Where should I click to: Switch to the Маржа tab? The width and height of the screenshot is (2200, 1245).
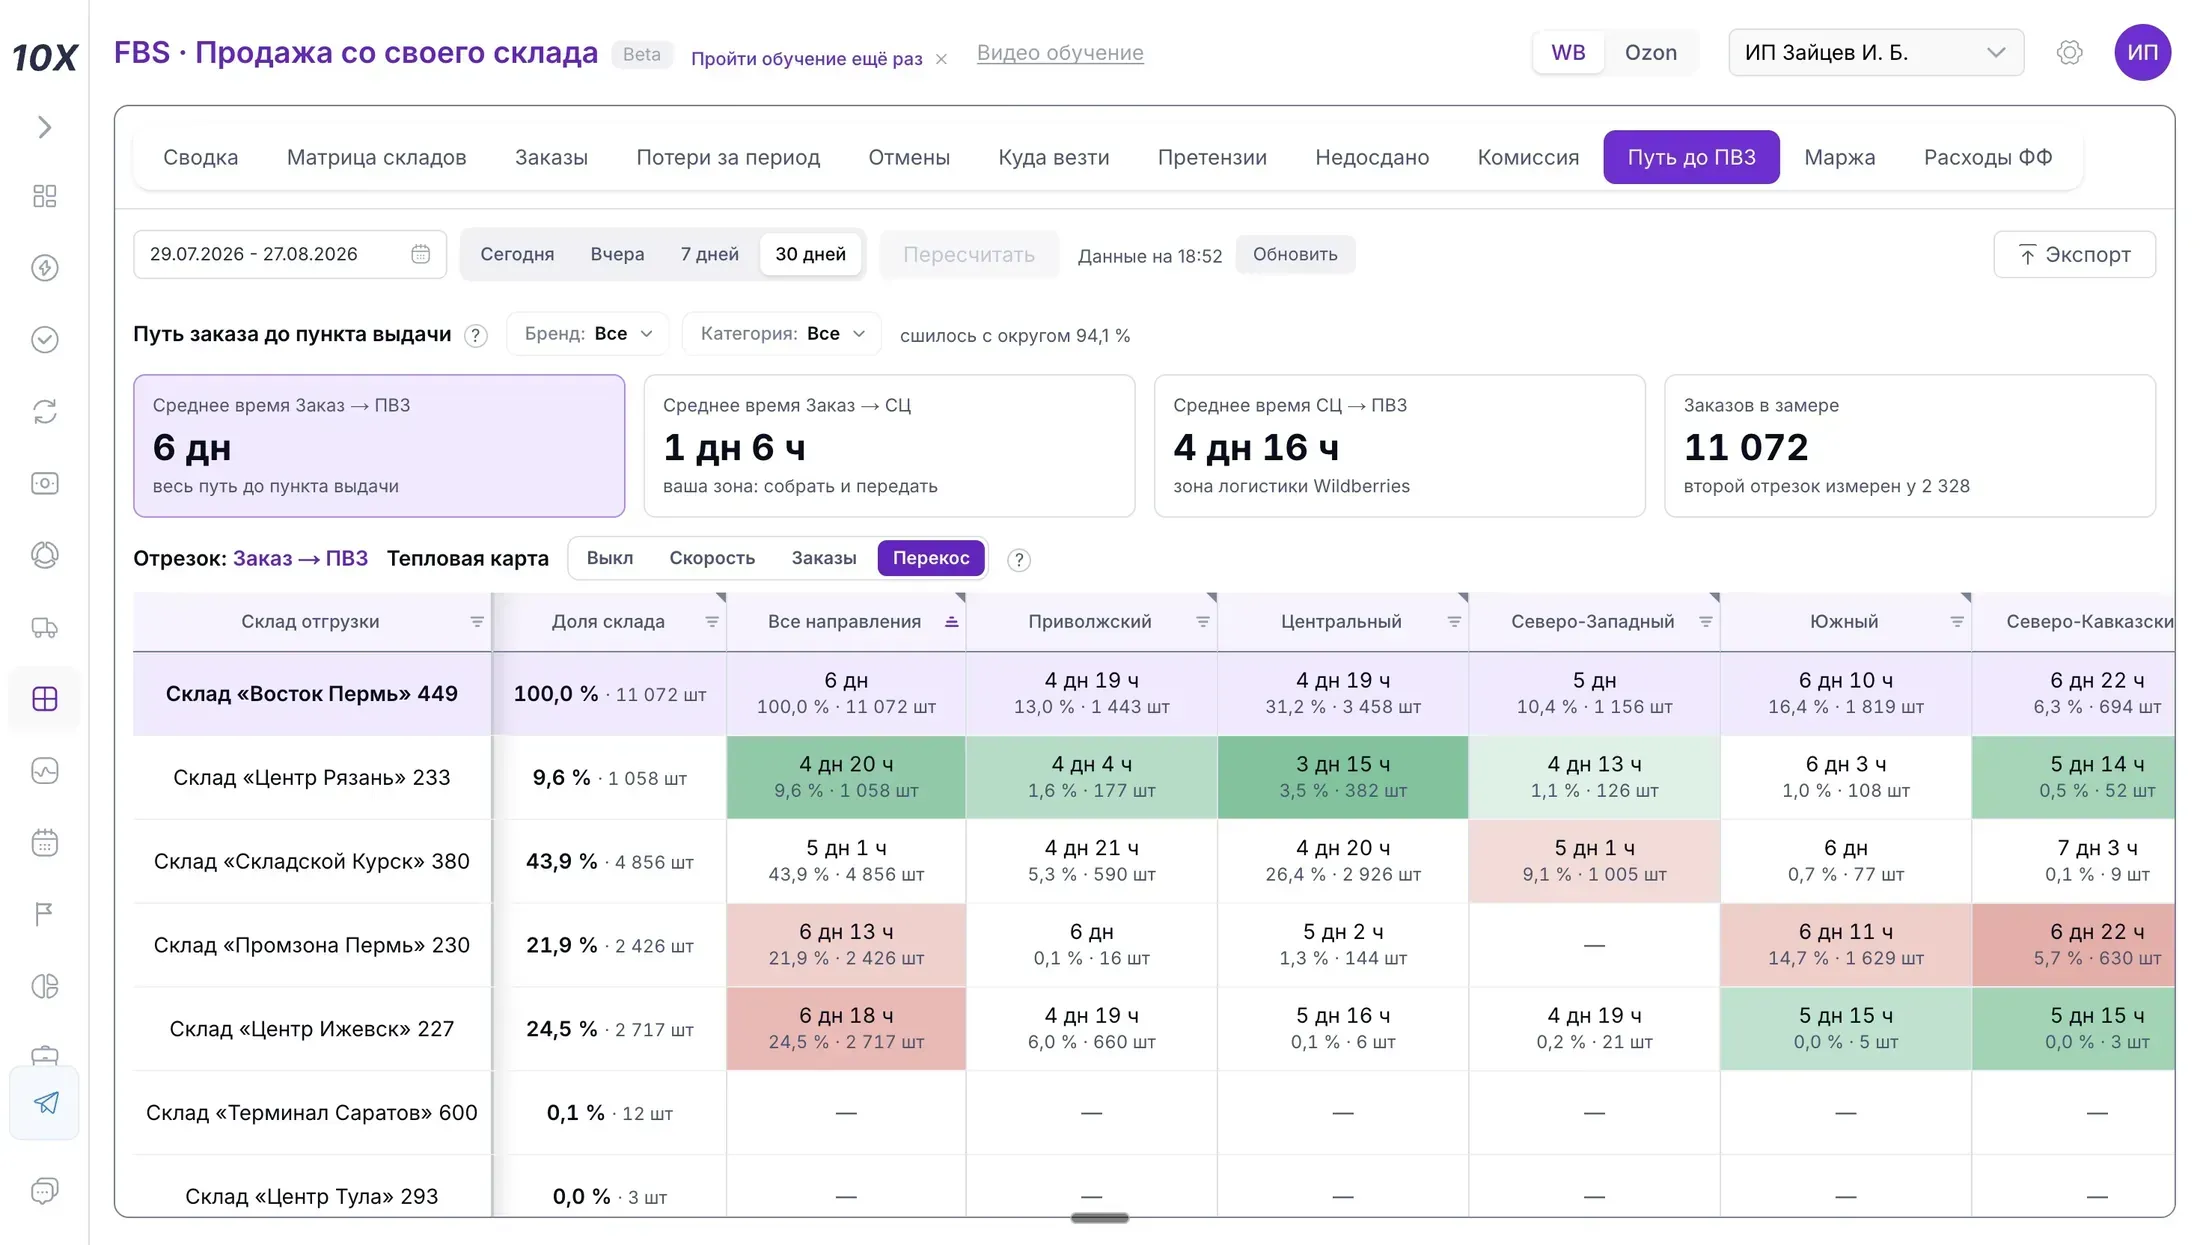[1839, 157]
